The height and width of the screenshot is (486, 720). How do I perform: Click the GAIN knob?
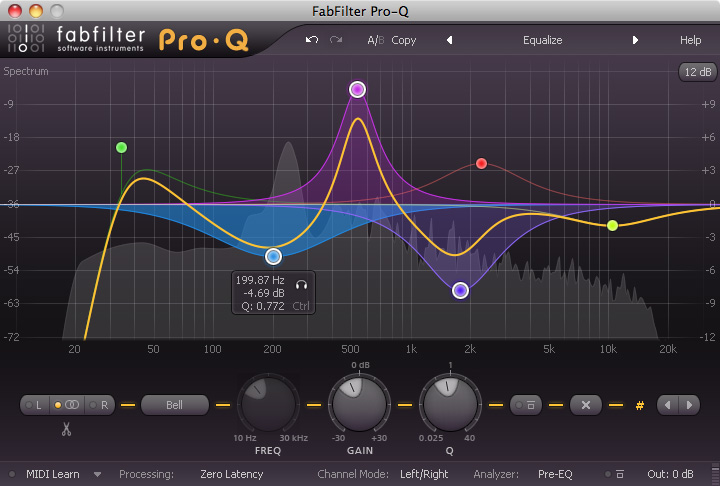tap(358, 405)
